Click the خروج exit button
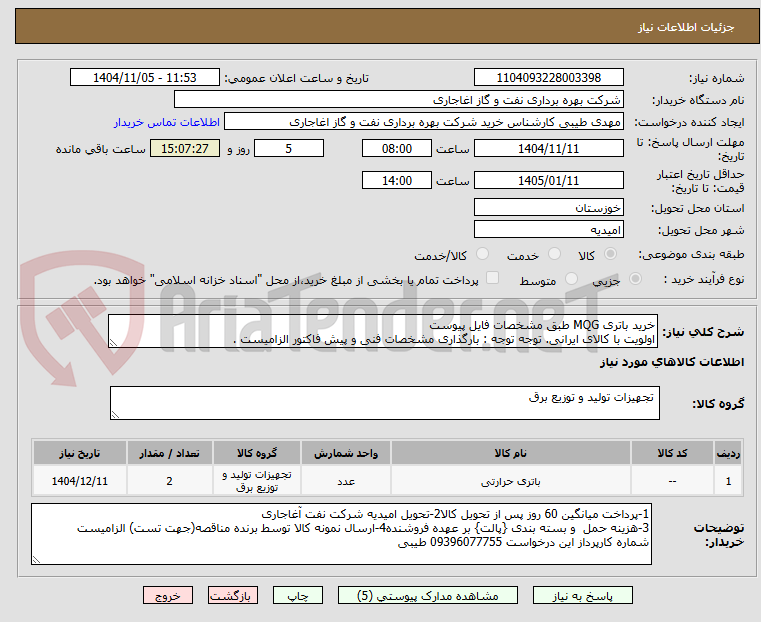The width and height of the screenshot is (761, 622). click(x=168, y=595)
